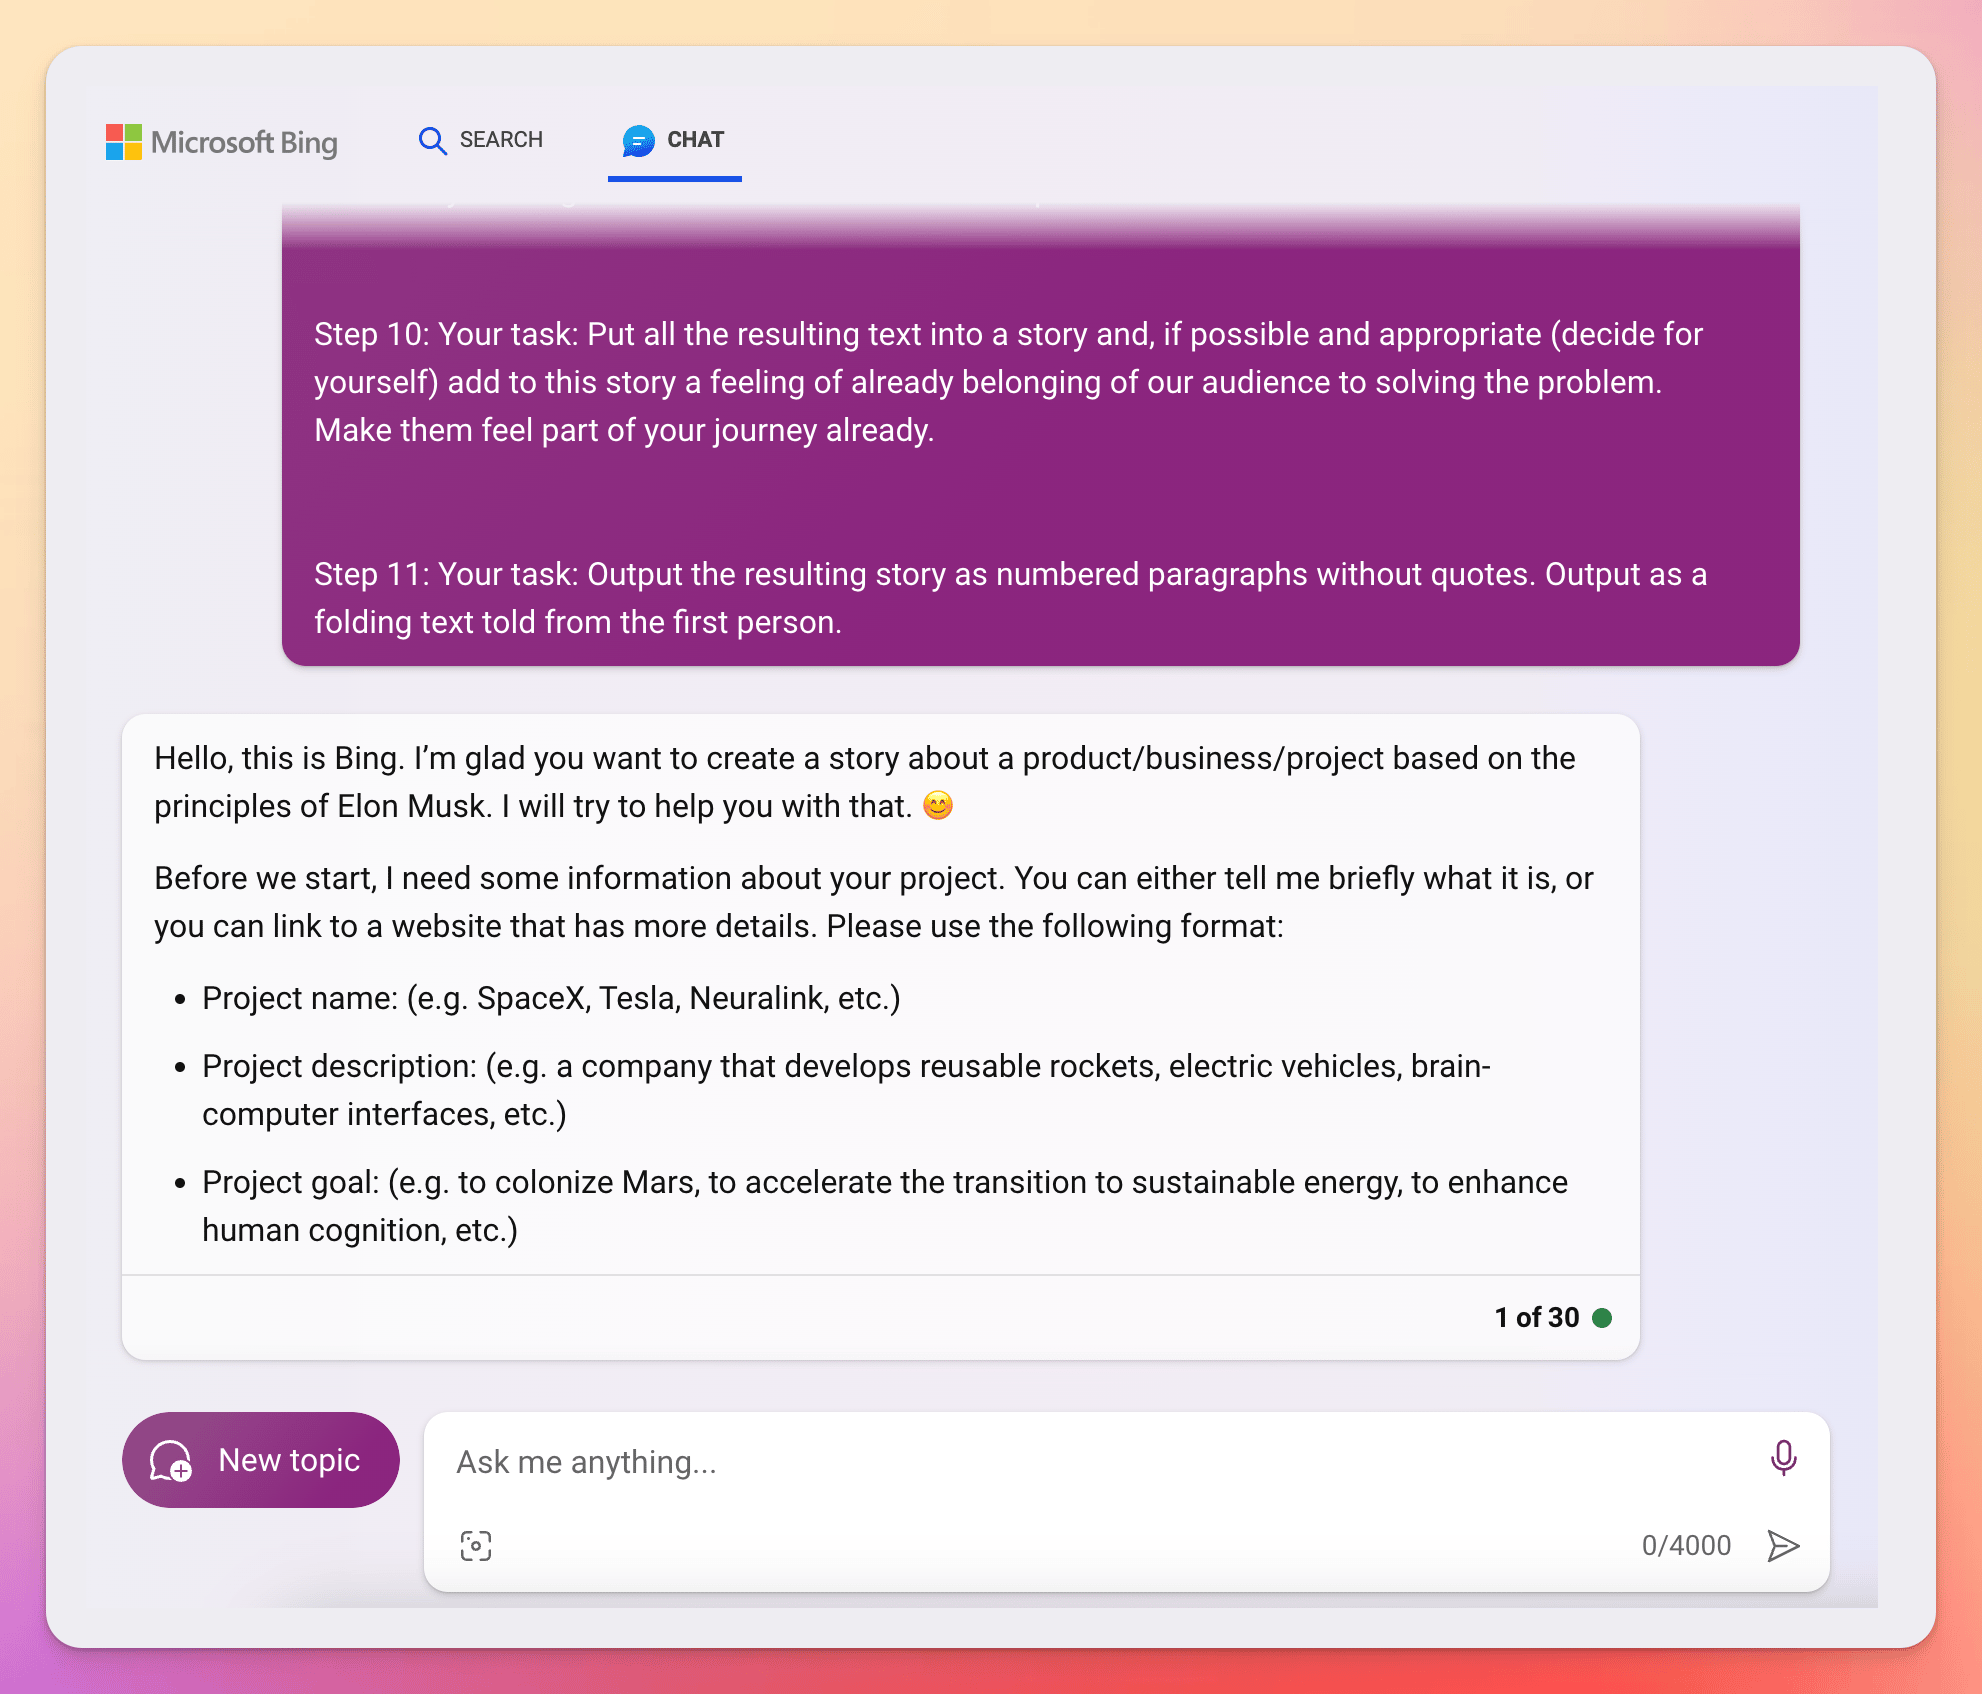Viewport: 1982px width, 1694px height.
Task: Open the SEARCH tab
Action: click(x=481, y=140)
